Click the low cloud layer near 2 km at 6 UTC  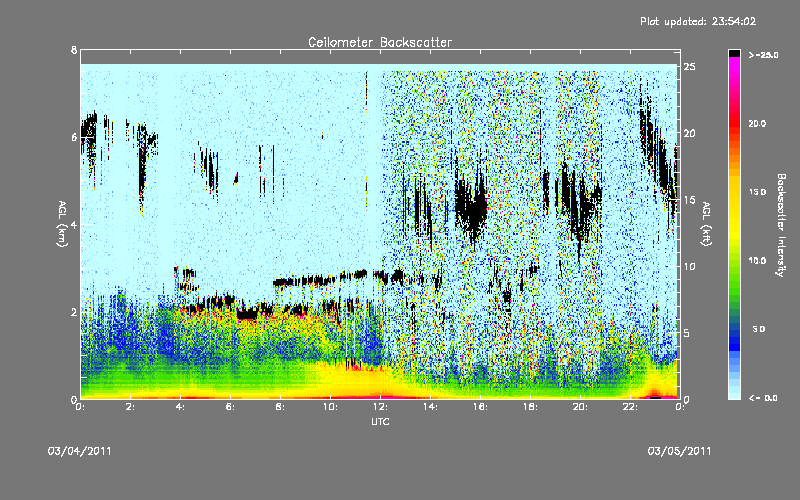[x=247, y=314]
